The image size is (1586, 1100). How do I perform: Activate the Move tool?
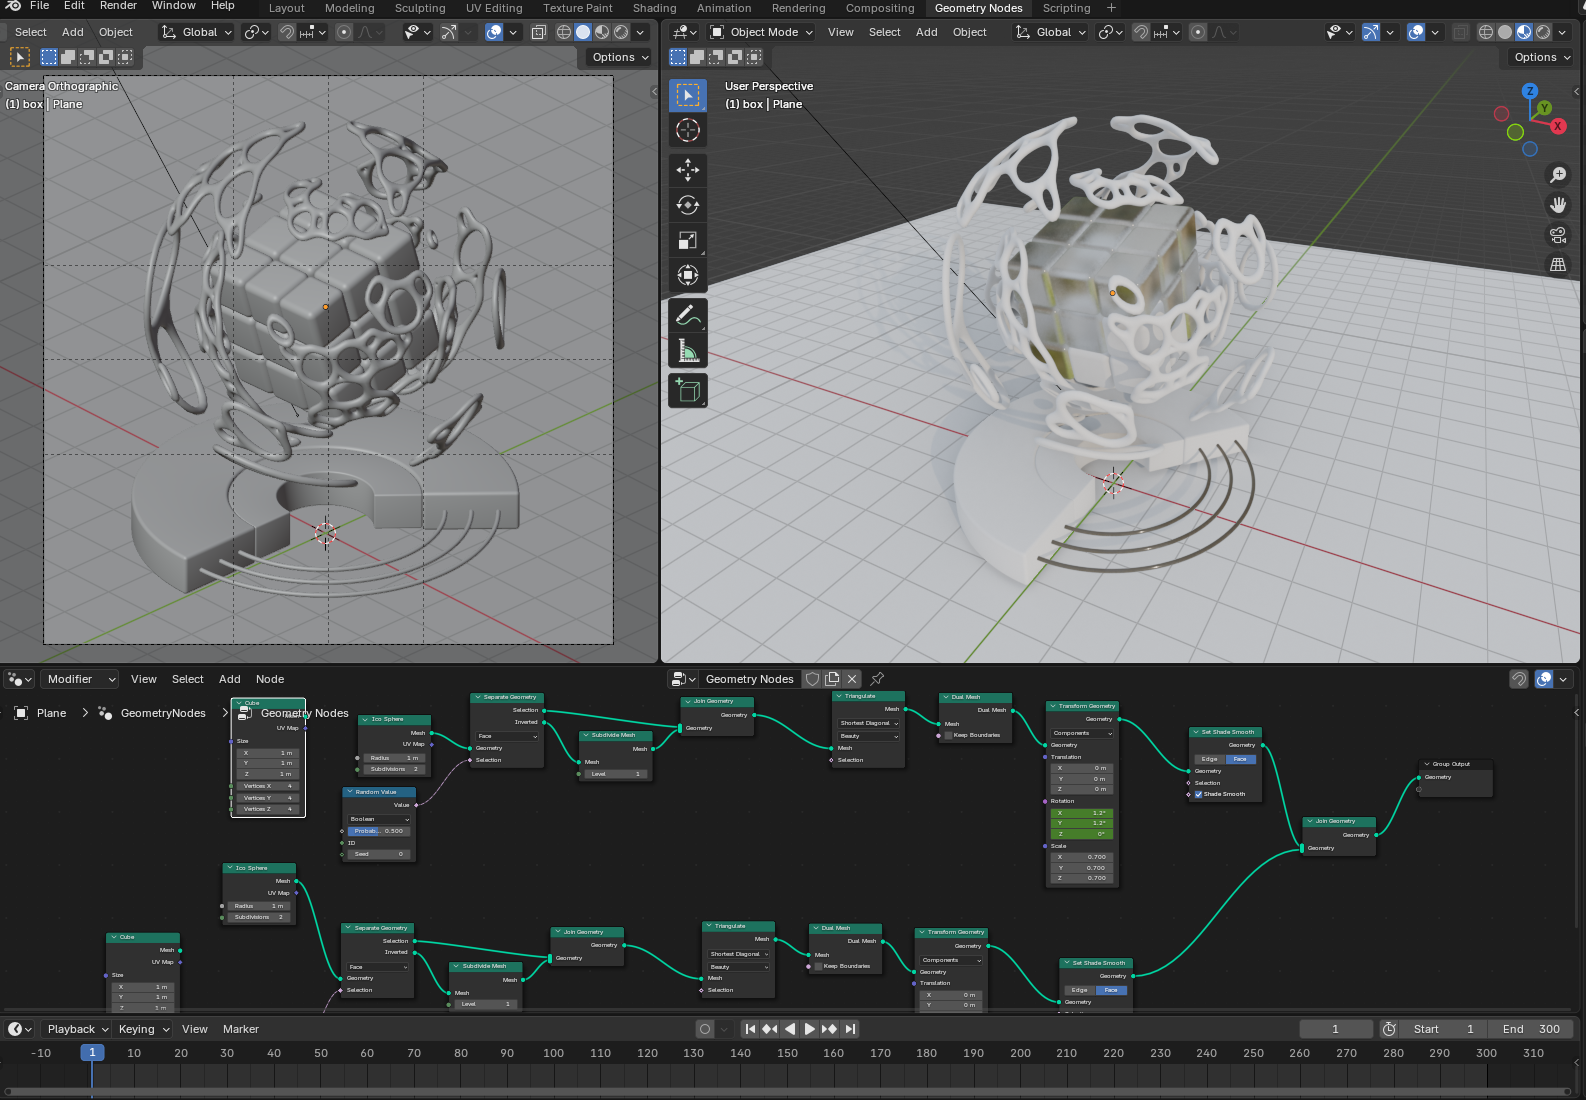tap(687, 170)
